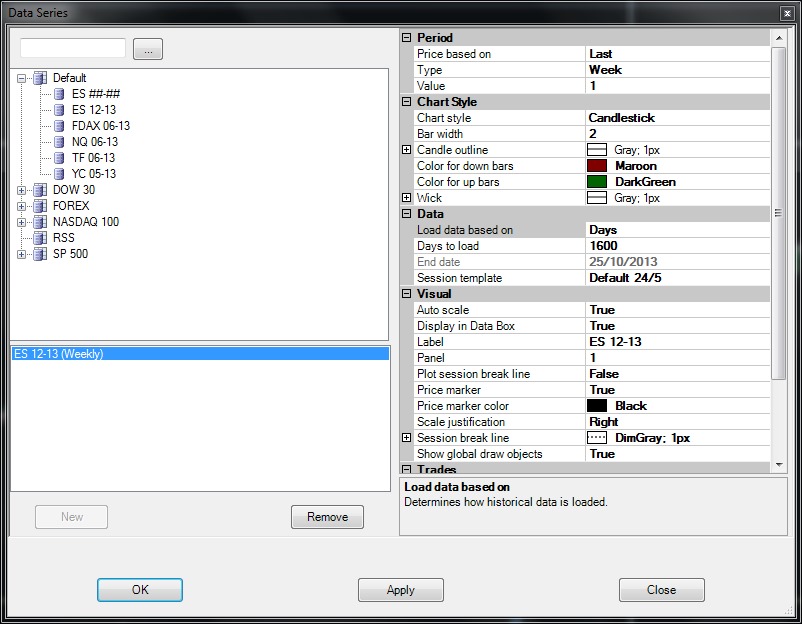The width and height of the screenshot is (802, 624).
Task: Click the Label value ES 12-13
Action: tap(615, 342)
